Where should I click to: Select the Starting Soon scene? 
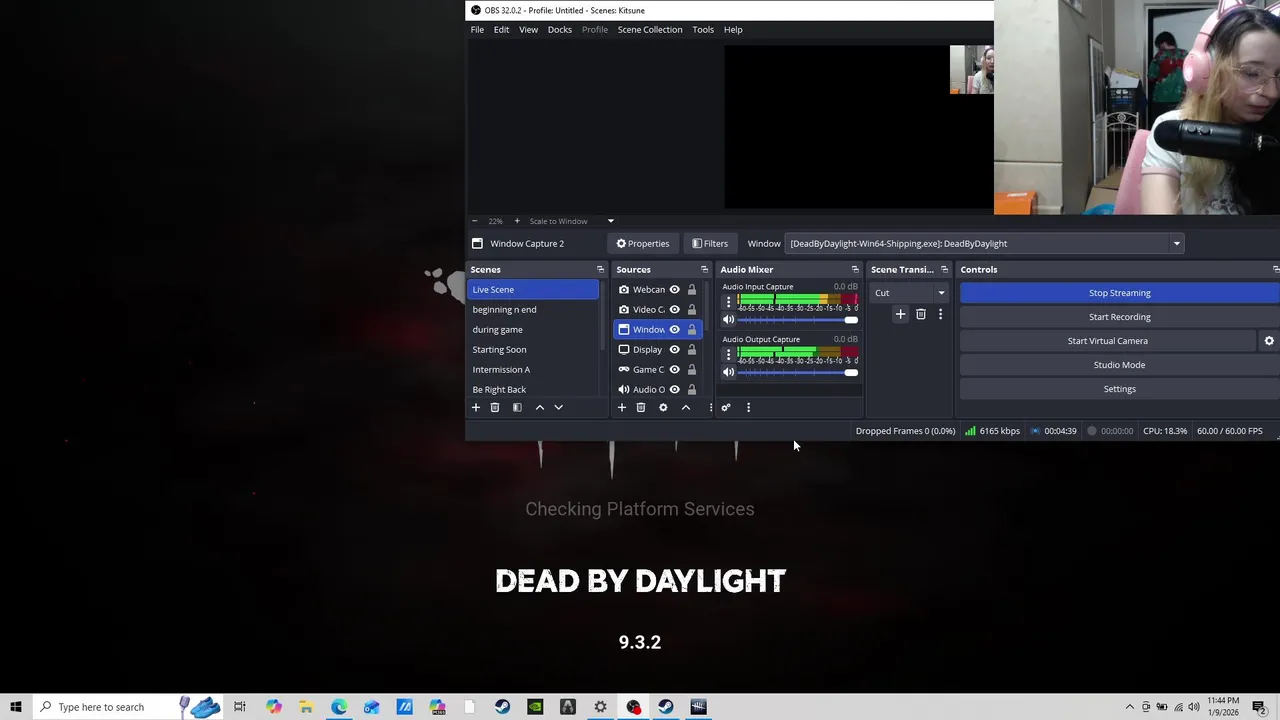tap(533, 349)
